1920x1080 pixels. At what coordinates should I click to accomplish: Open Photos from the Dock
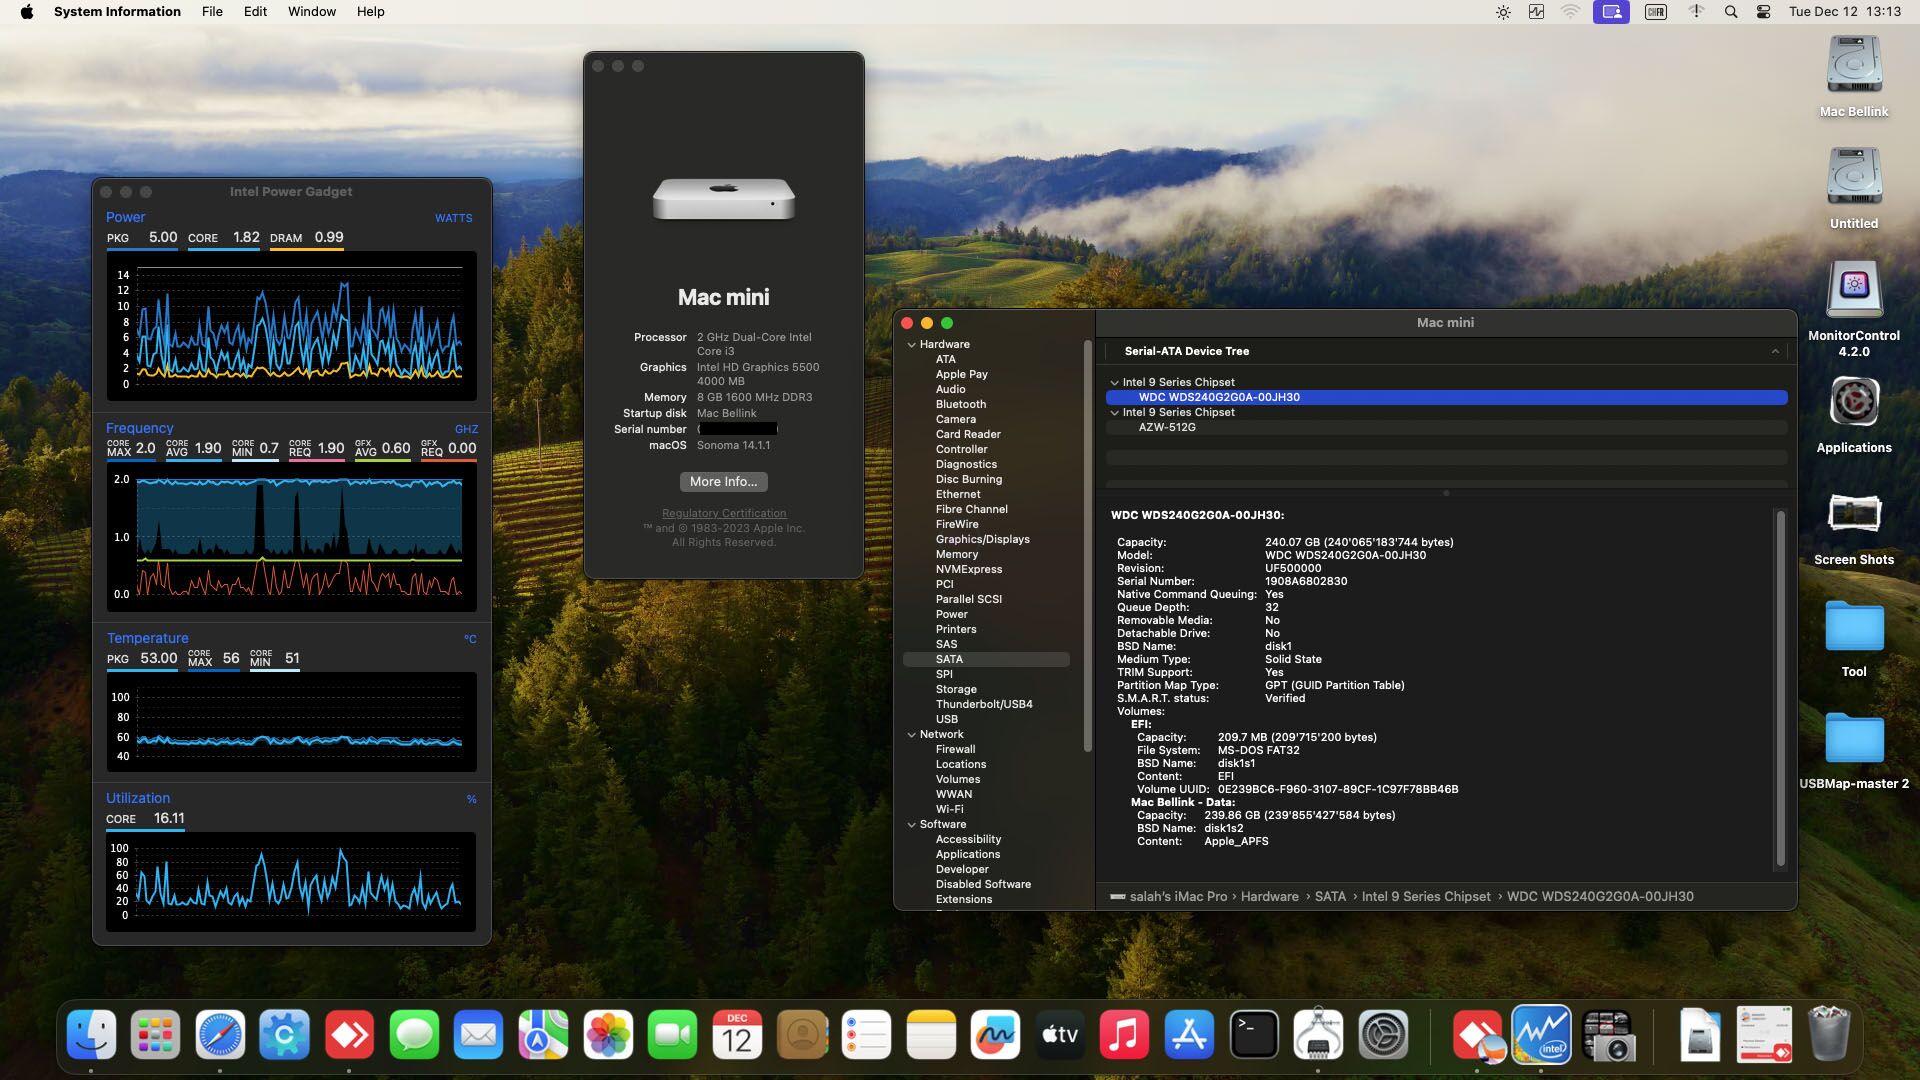(x=608, y=1034)
